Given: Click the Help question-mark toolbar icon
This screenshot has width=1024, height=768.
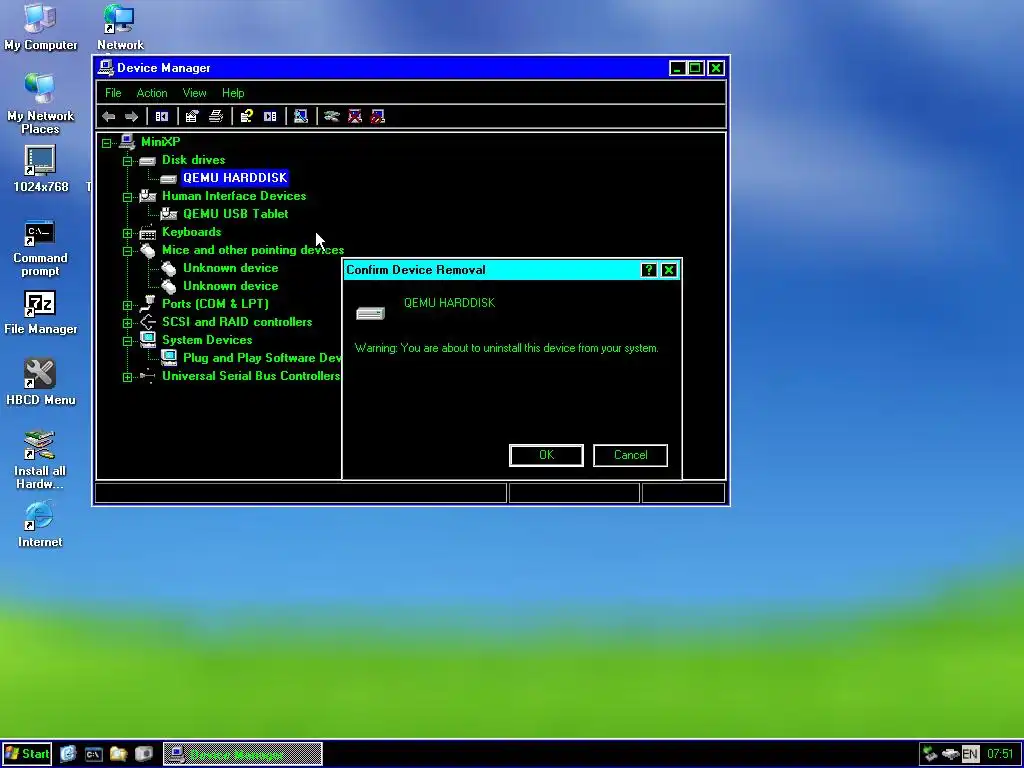Looking at the screenshot, I should pos(246,116).
